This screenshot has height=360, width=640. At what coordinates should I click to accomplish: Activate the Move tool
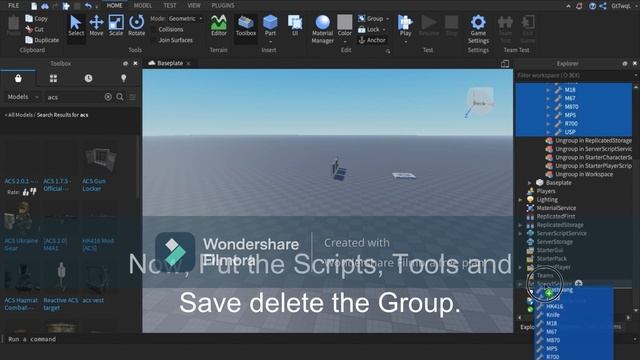coord(96,26)
